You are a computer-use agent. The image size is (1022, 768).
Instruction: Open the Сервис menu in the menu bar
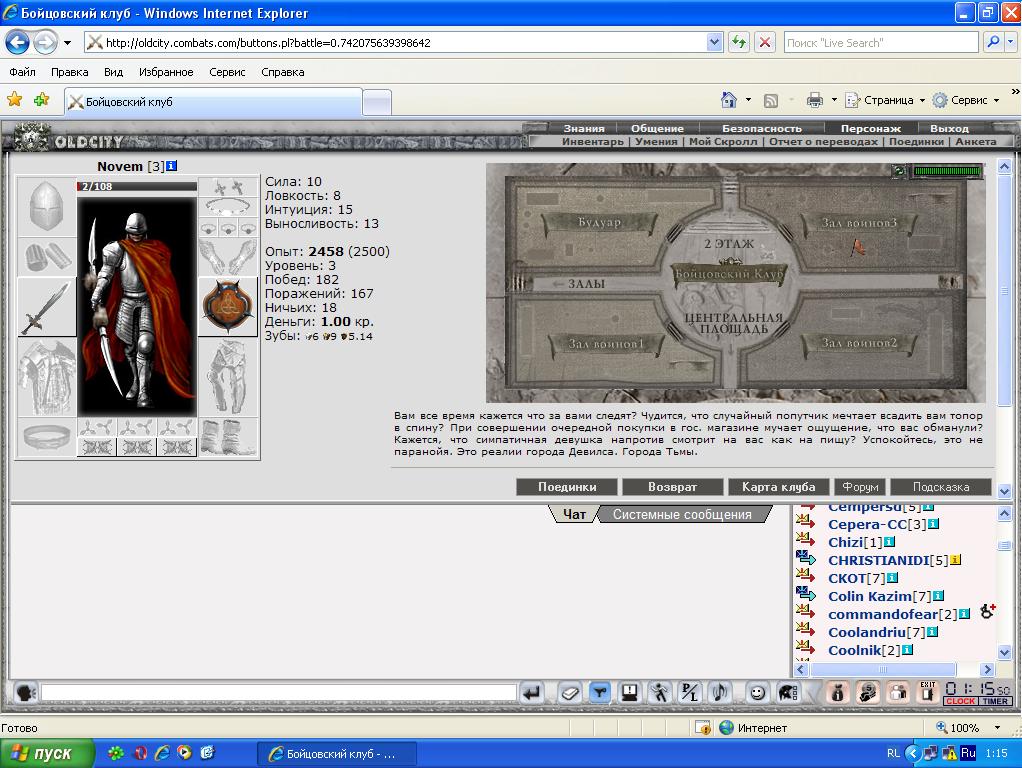point(227,72)
